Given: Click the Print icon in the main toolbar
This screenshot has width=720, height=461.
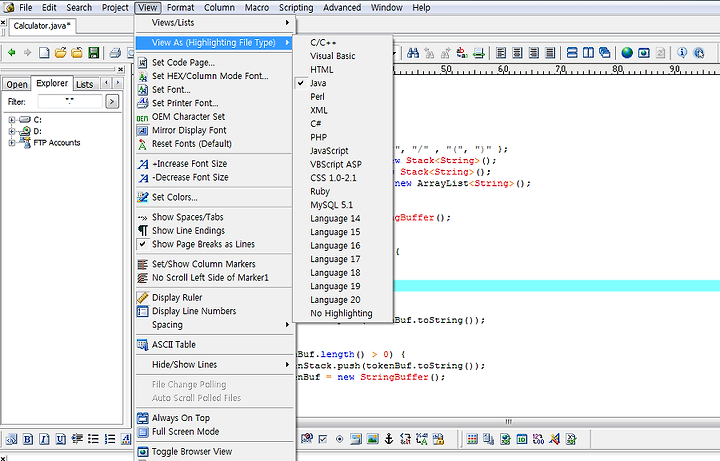Looking at the screenshot, I should coord(115,53).
